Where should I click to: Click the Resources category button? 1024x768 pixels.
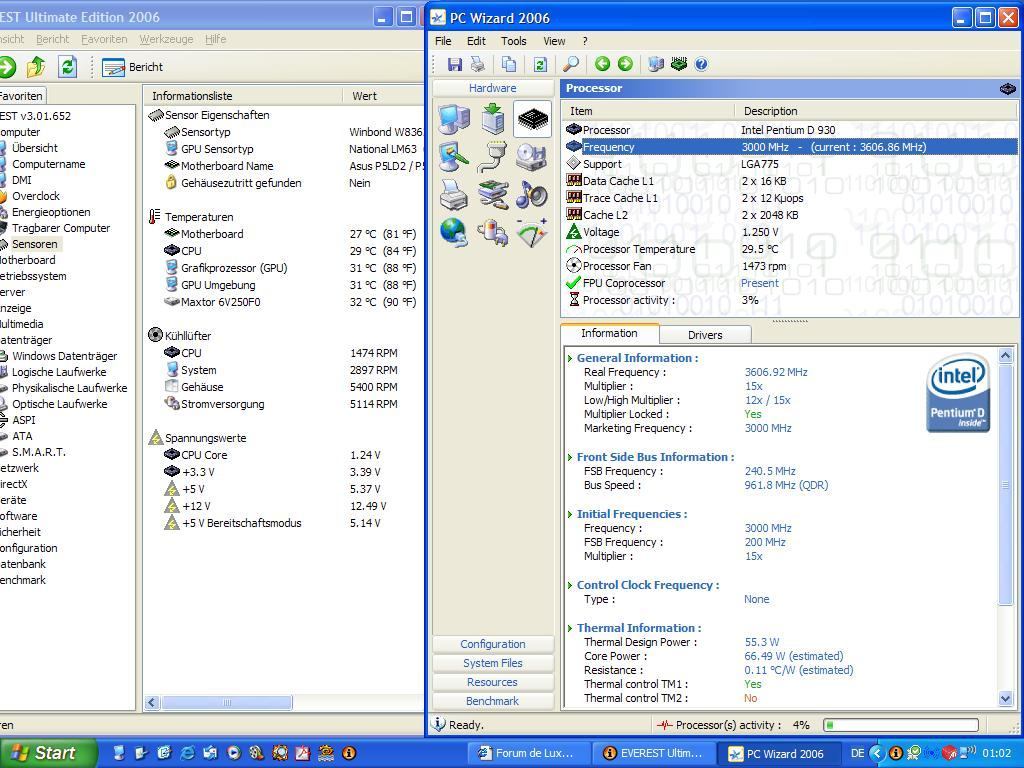(x=493, y=682)
